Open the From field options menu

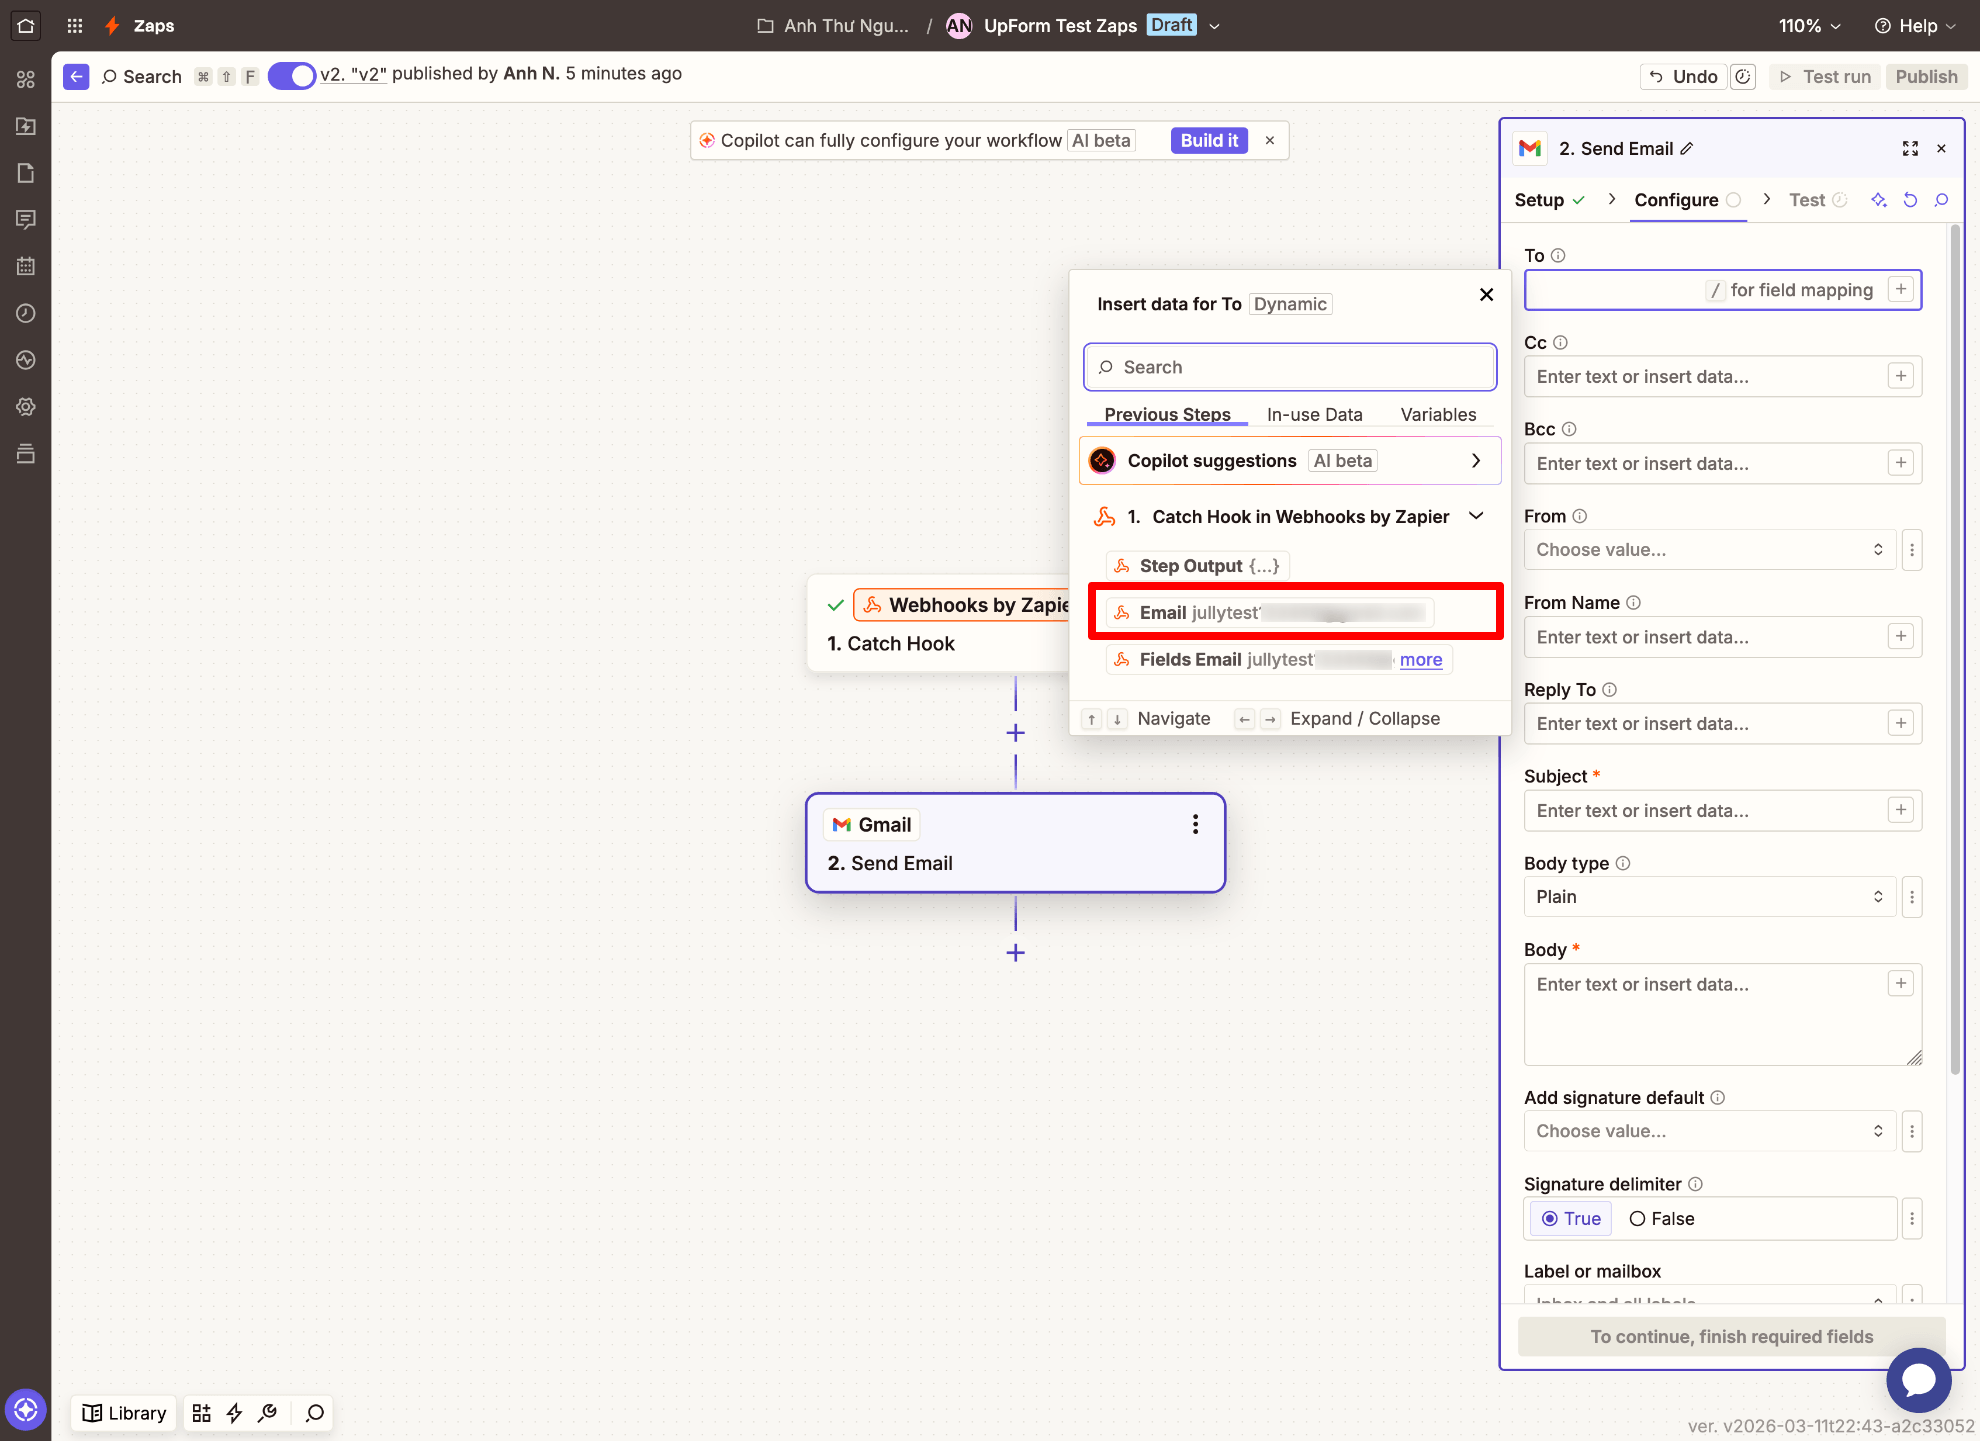1912,550
